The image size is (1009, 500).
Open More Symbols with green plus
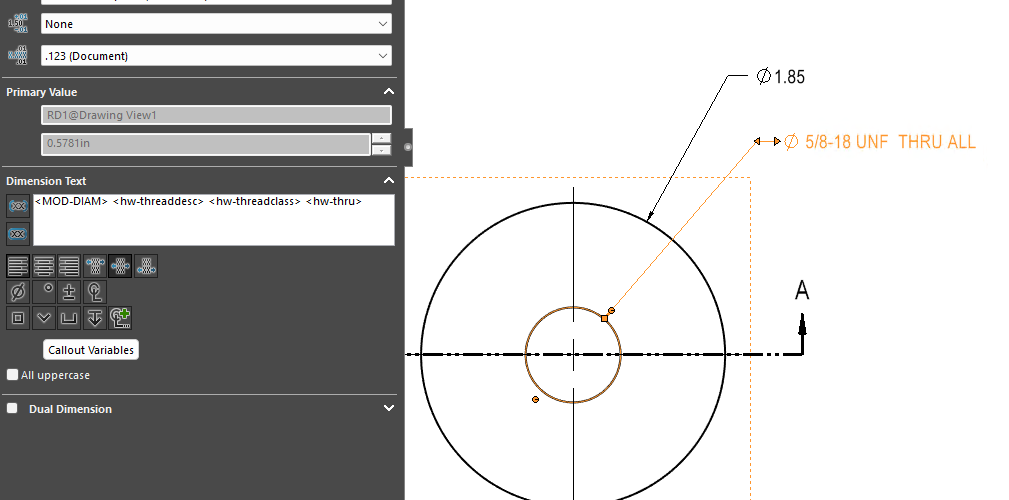tap(121, 318)
